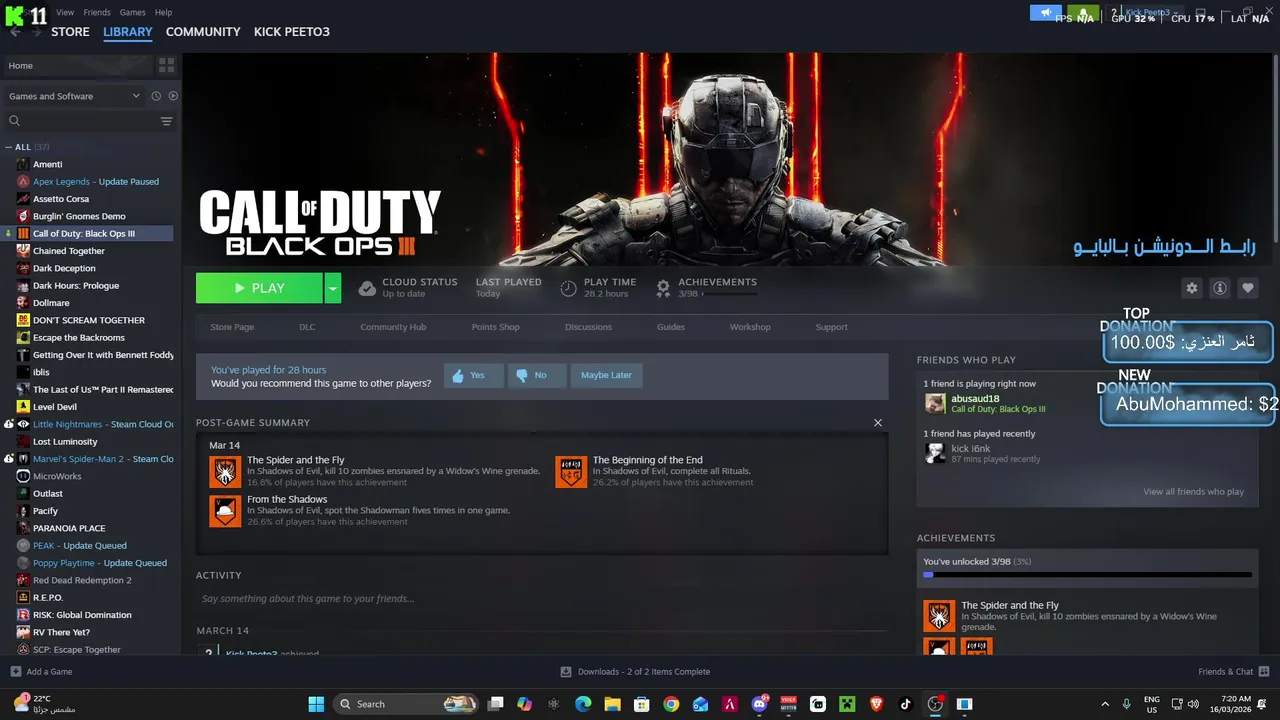Open TikTok from the taskbar
1280x720 pixels.
[905, 704]
